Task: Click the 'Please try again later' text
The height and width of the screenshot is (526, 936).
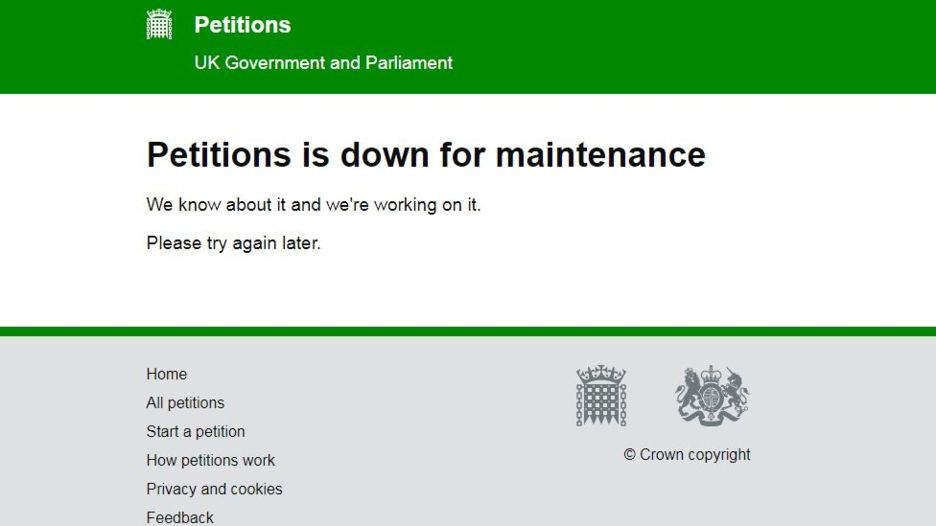Action: 233,243
